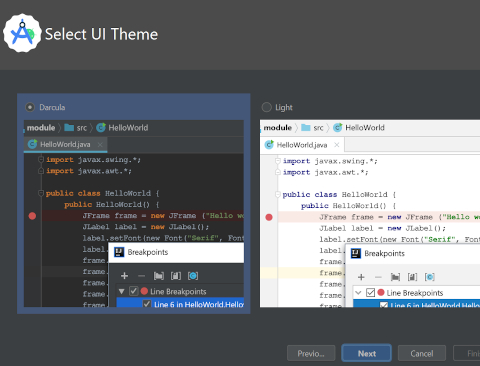Click the remove (–) icon in Darcula preview
The image size is (480, 366).
pyautogui.click(x=141, y=276)
